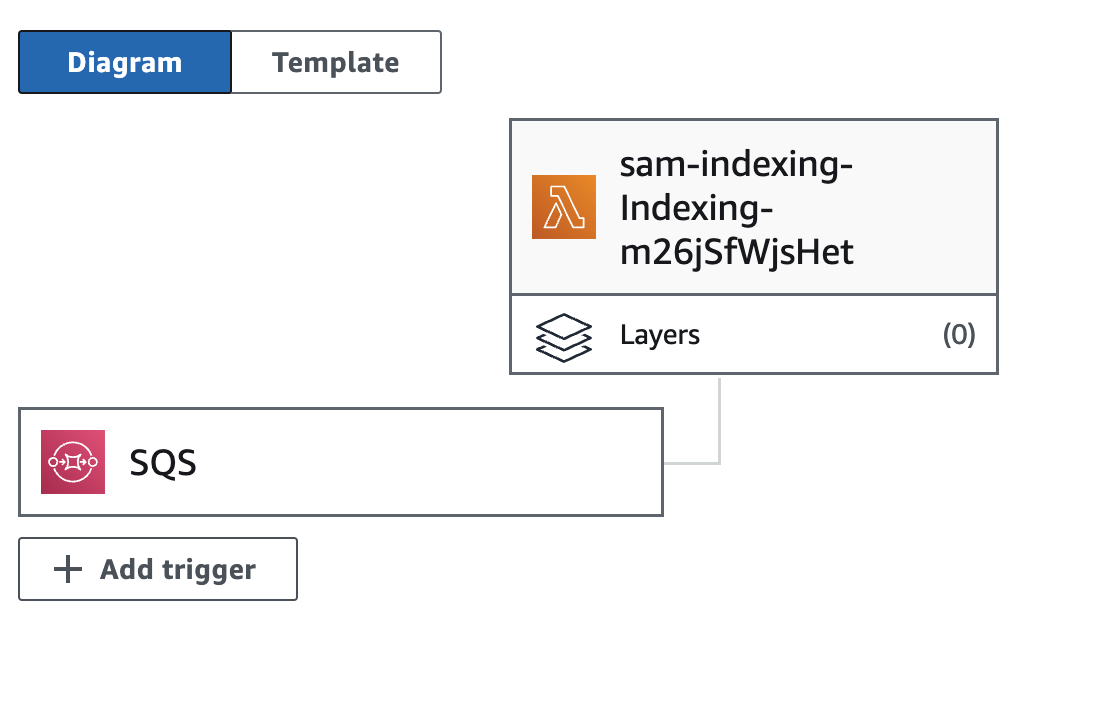Click the plus icon in Add trigger
1110x706 pixels.
point(68,569)
